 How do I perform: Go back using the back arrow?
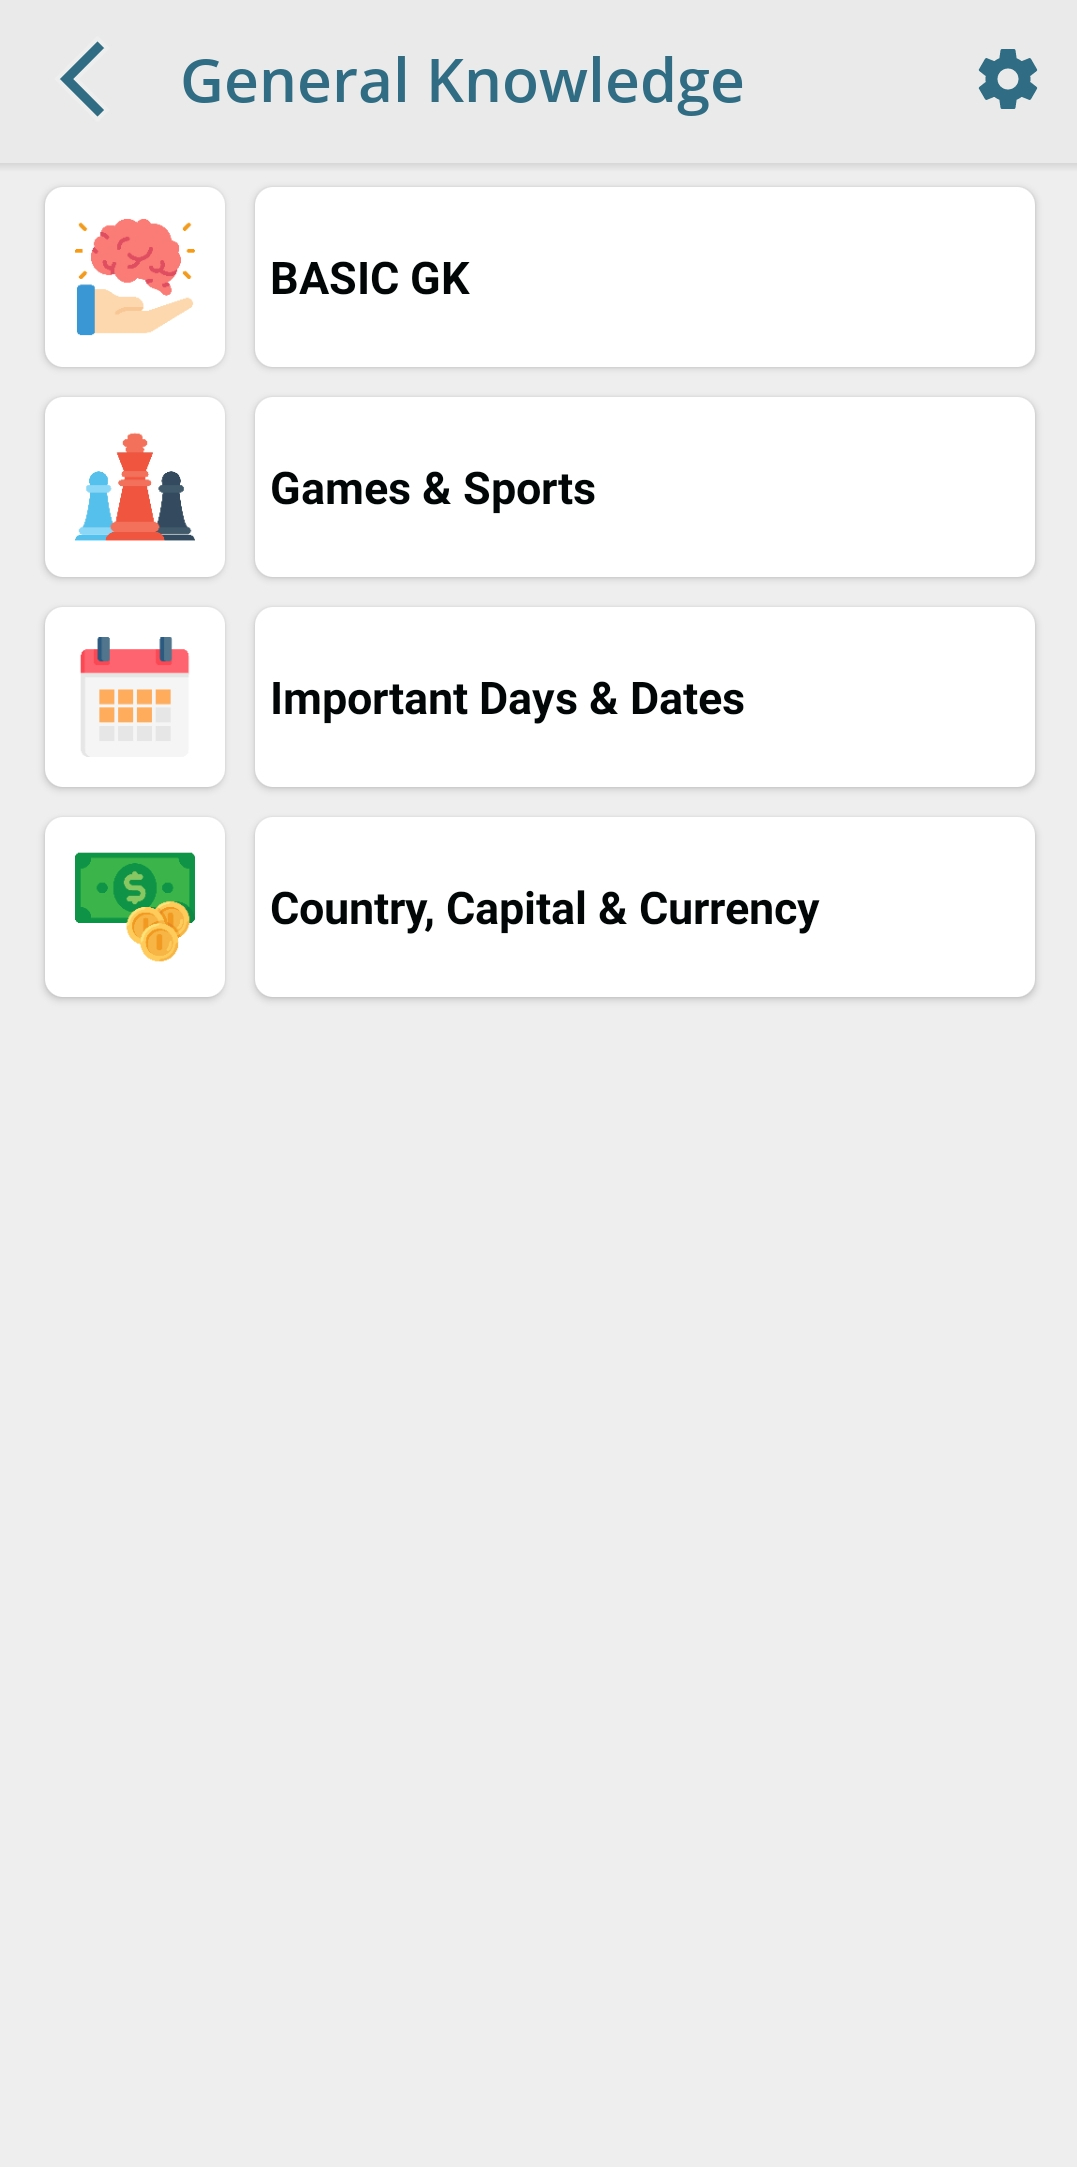click(83, 80)
